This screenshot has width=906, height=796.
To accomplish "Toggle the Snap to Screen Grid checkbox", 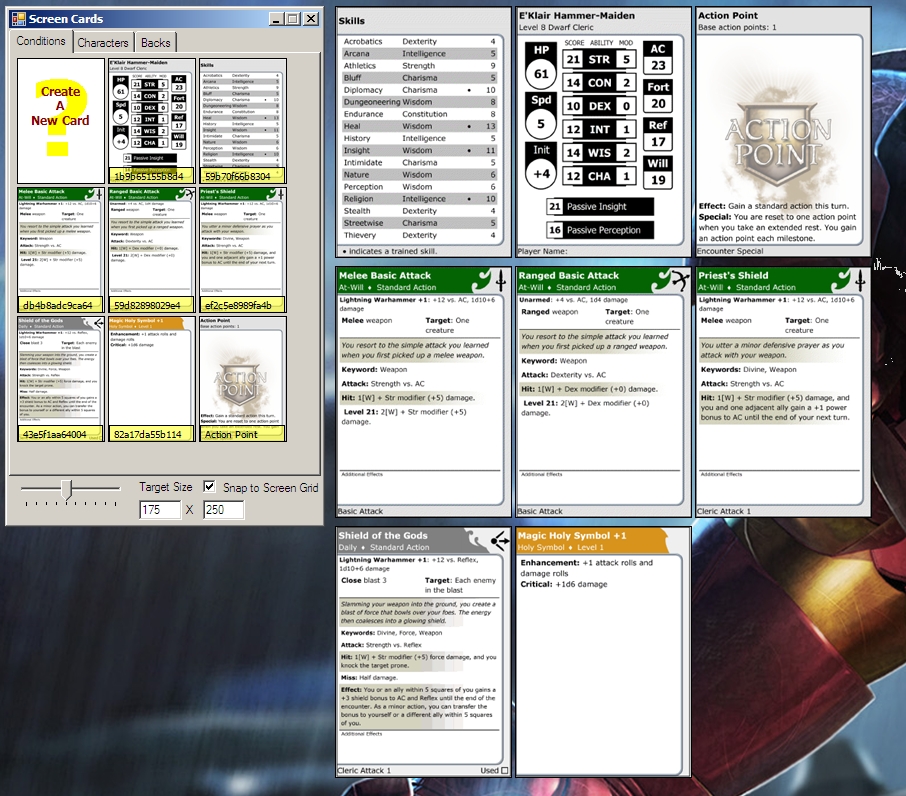I will pos(209,486).
